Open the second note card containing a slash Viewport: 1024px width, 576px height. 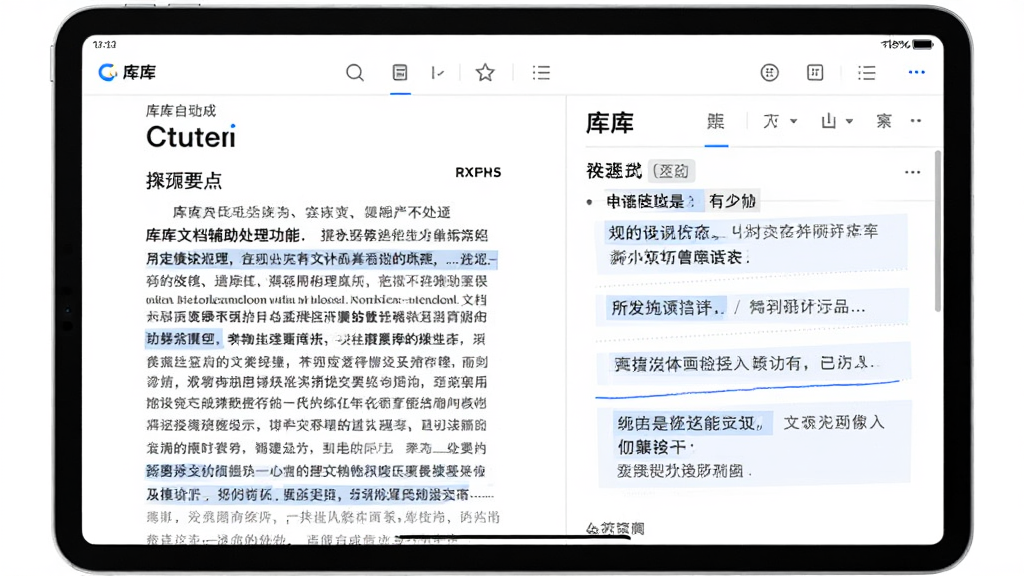752,308
